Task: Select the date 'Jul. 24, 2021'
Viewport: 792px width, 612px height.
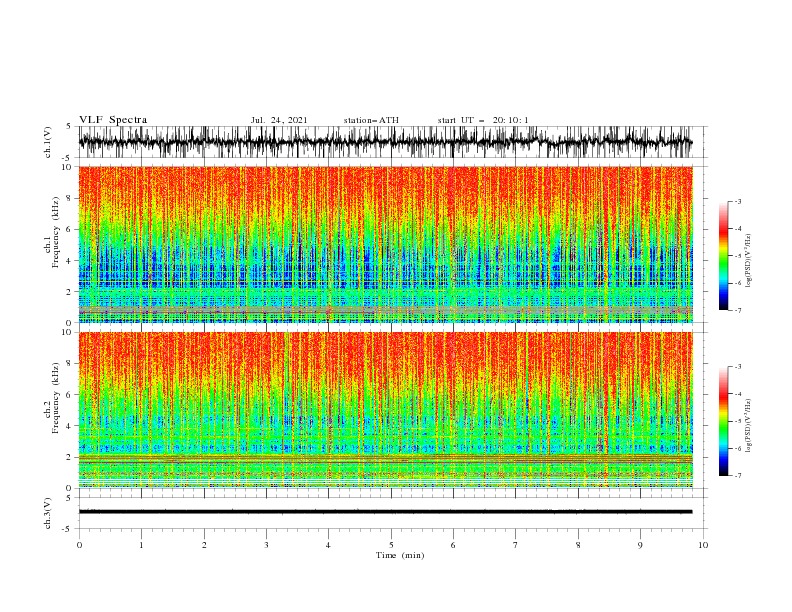Action: 279,120
